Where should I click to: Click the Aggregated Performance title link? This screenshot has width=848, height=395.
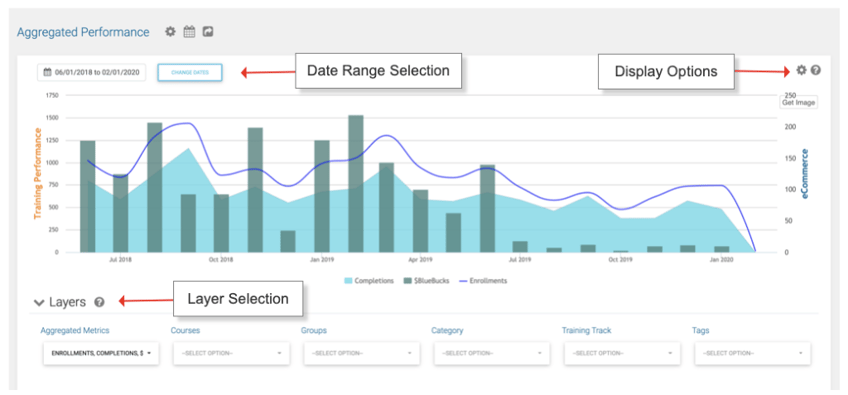tap(83, 32)
